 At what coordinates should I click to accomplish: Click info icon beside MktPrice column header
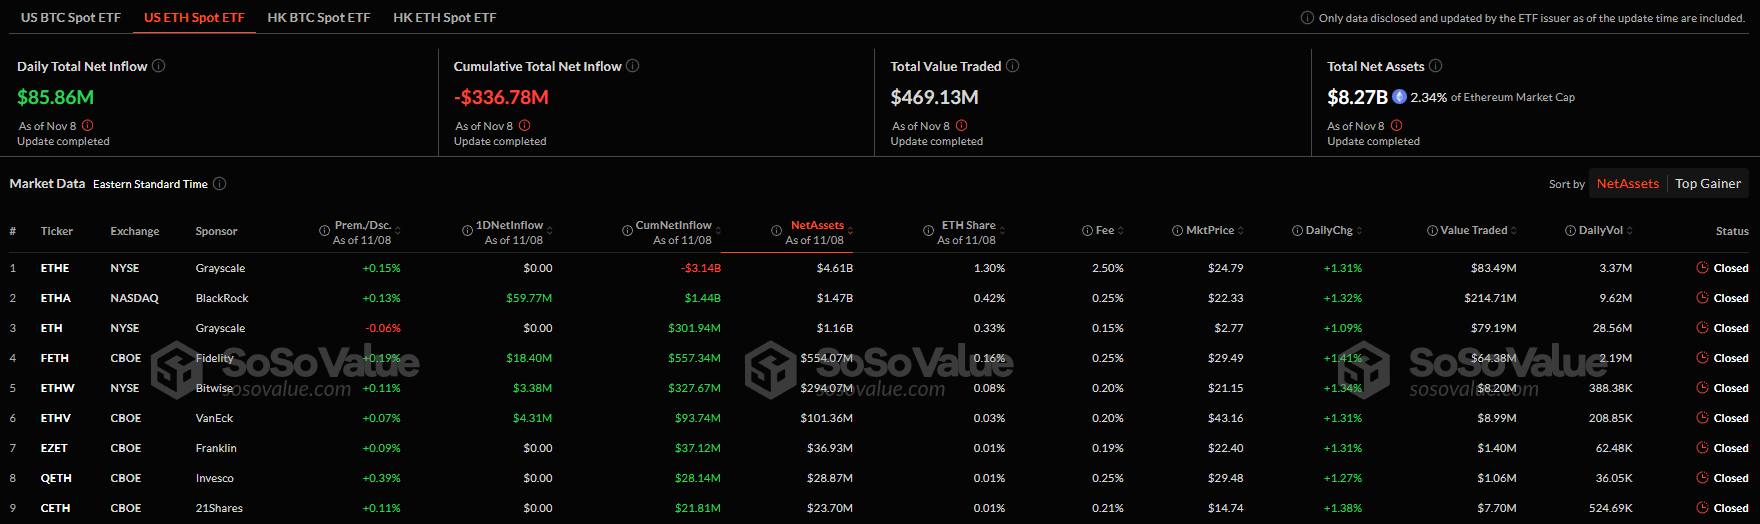pyautogui.click(x=1177, y=231)
